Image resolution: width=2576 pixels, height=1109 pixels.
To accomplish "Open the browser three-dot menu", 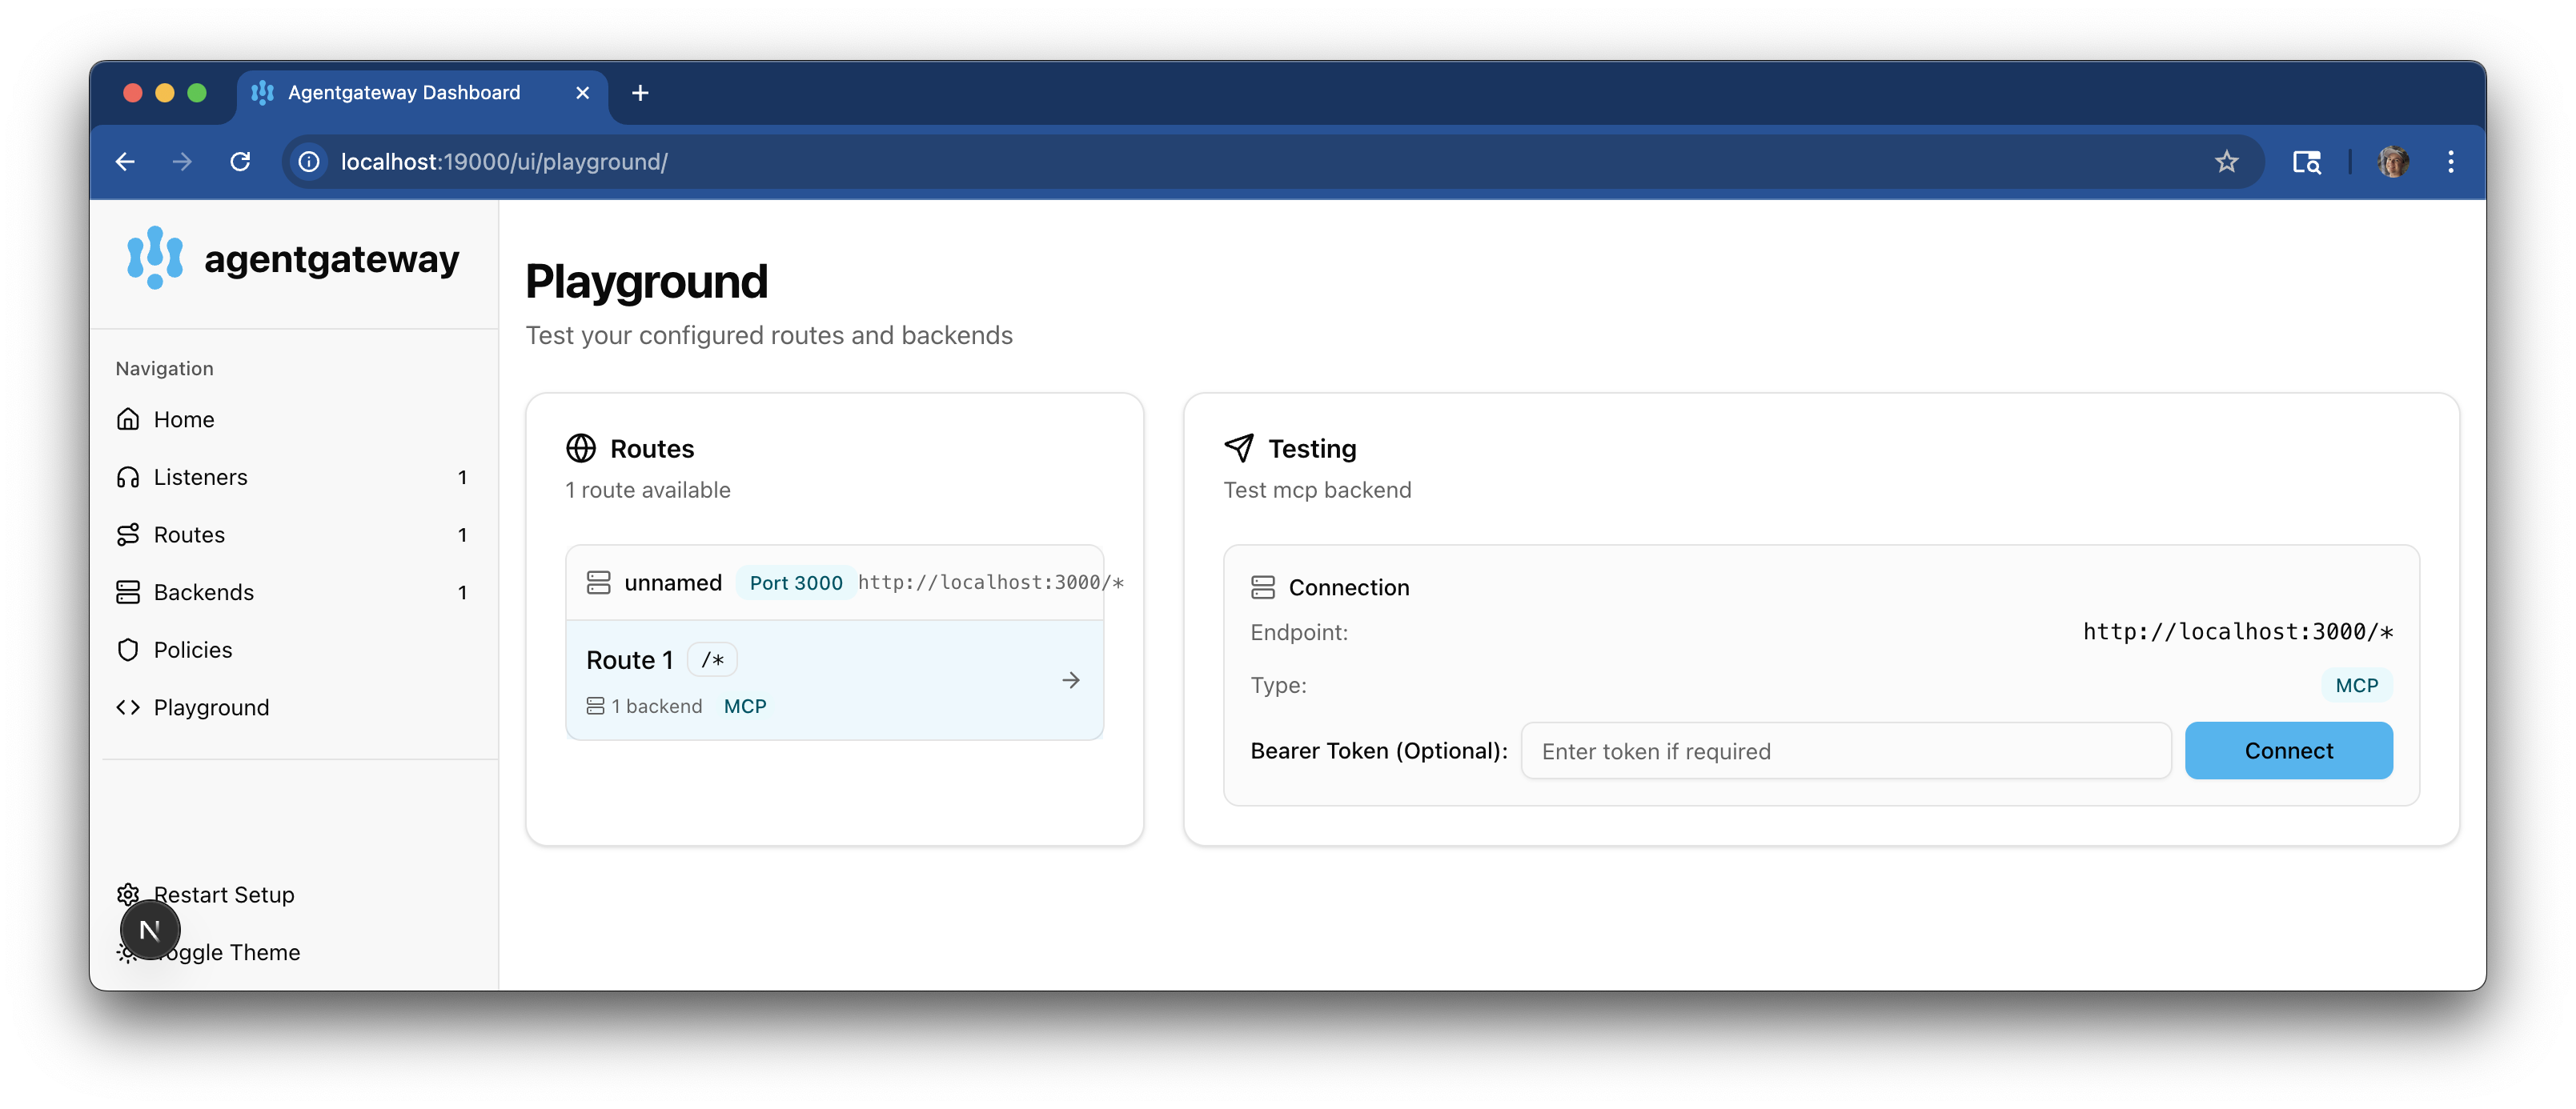I will (2450, 162).
